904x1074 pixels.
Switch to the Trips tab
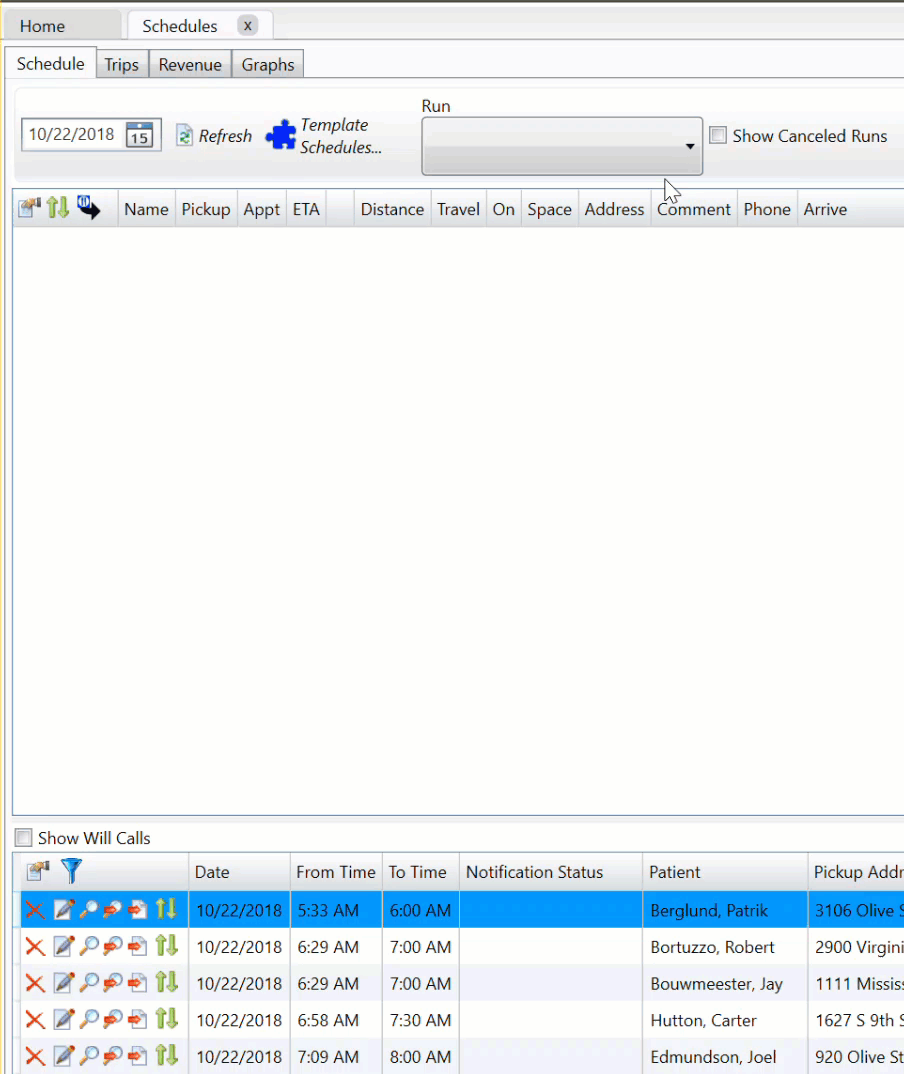click(122, 64)
